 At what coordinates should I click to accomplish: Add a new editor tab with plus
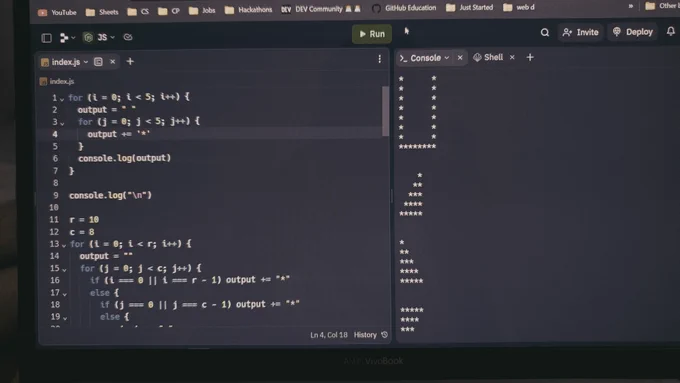tap(130, 62)
